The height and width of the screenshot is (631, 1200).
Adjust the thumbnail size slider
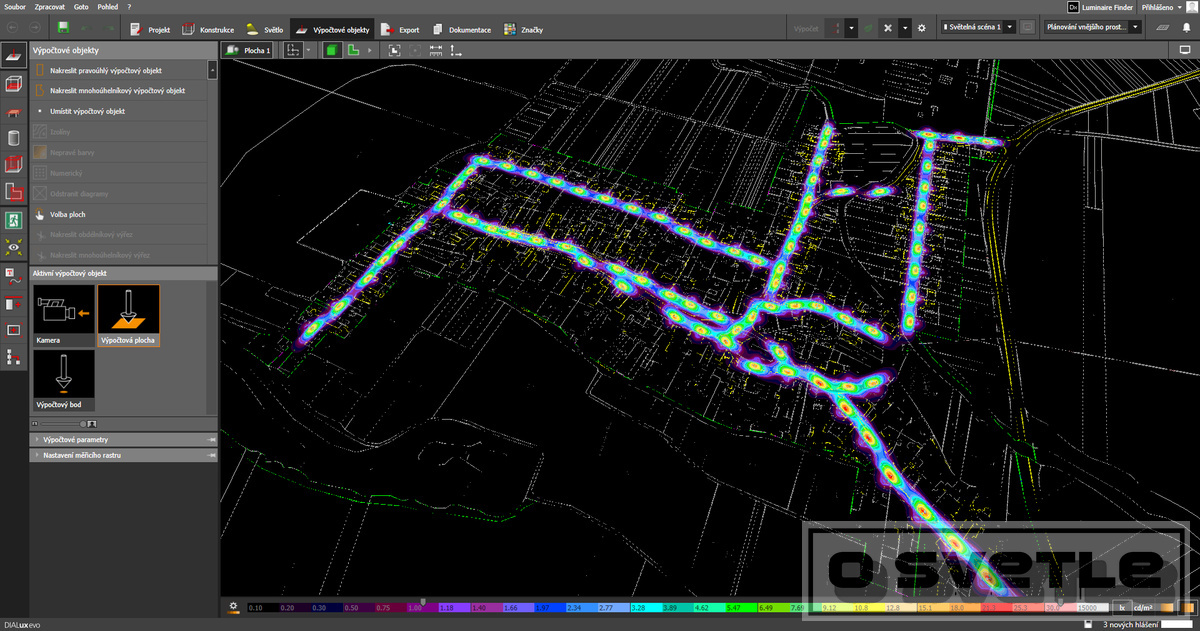click(82, 424)
